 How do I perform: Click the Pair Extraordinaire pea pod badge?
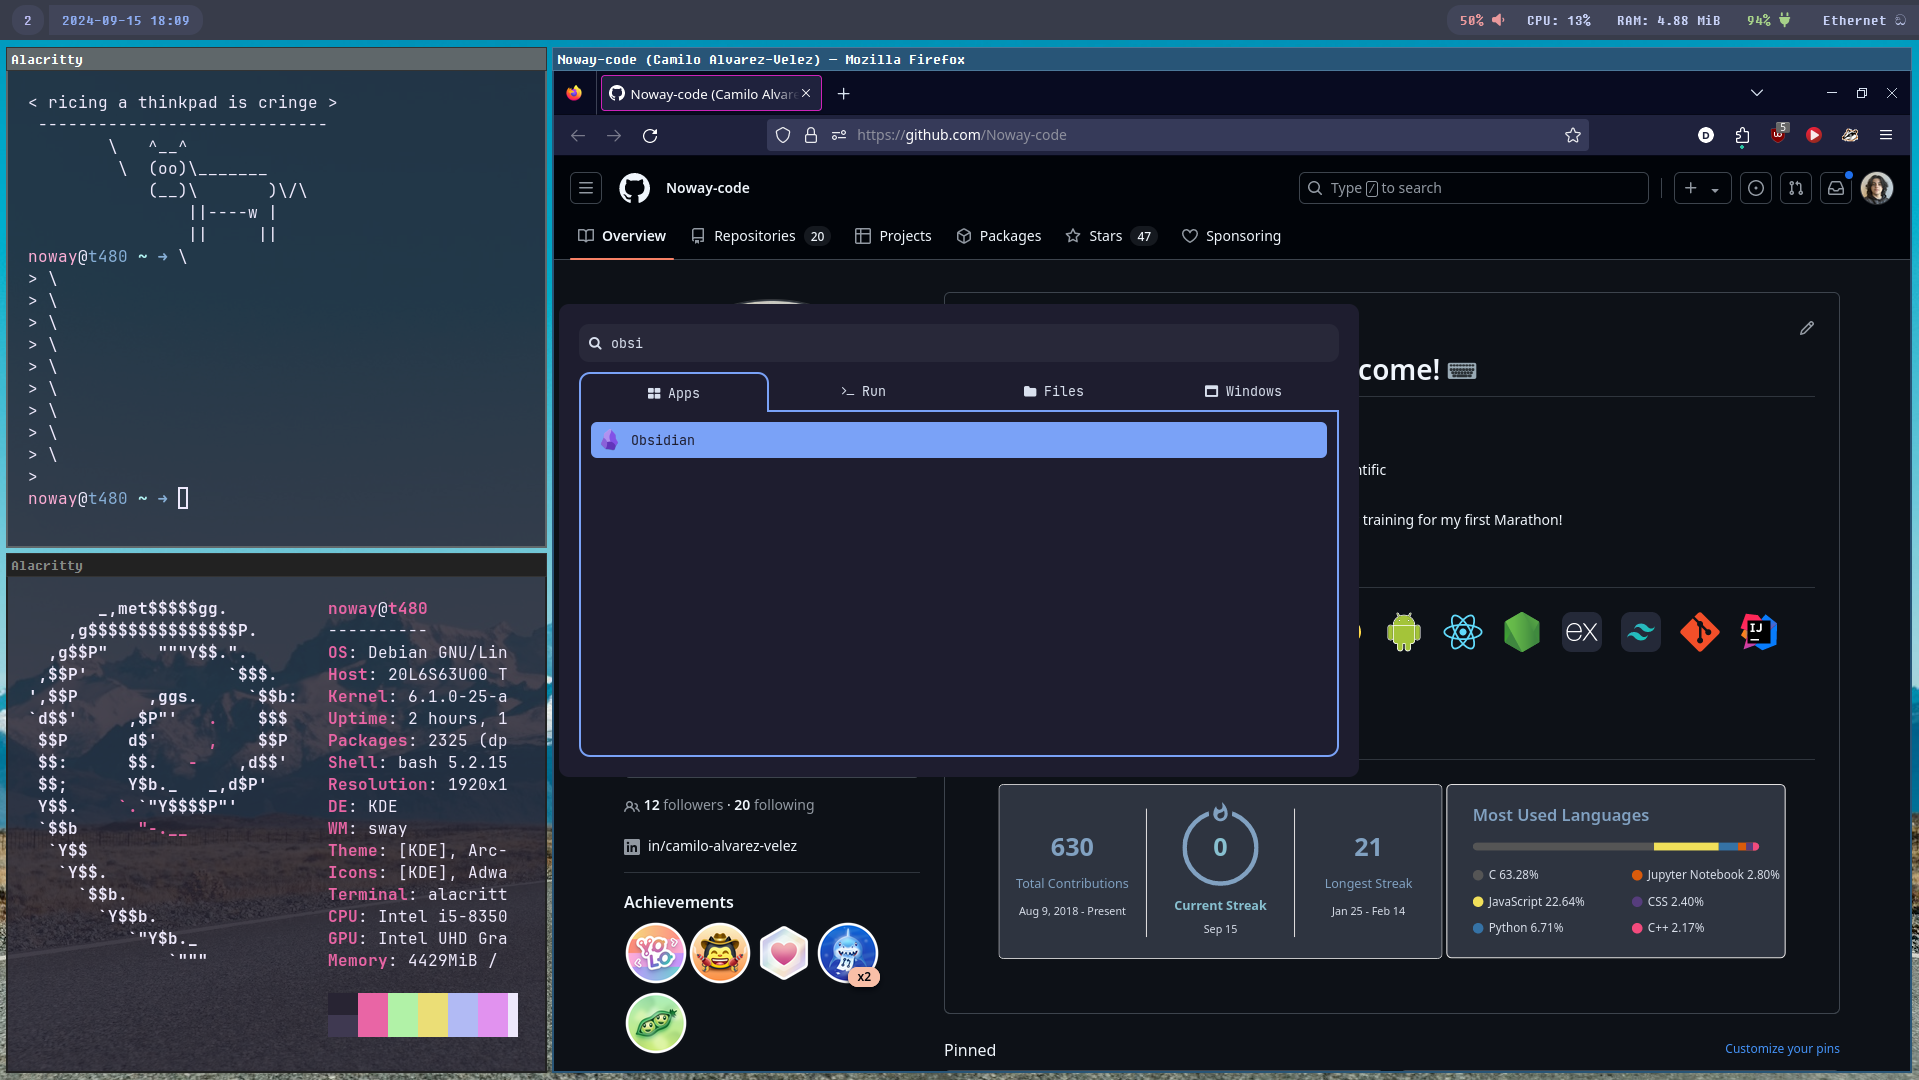tap(656, 1023)
